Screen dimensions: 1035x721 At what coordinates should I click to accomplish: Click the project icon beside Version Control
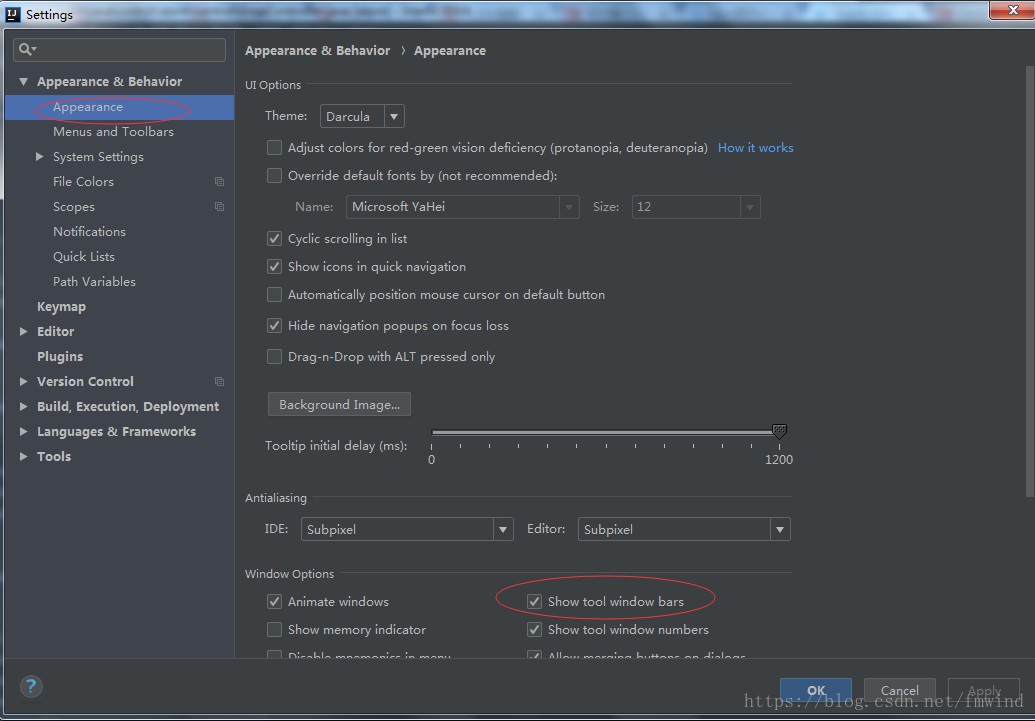(x=219, y=382)
